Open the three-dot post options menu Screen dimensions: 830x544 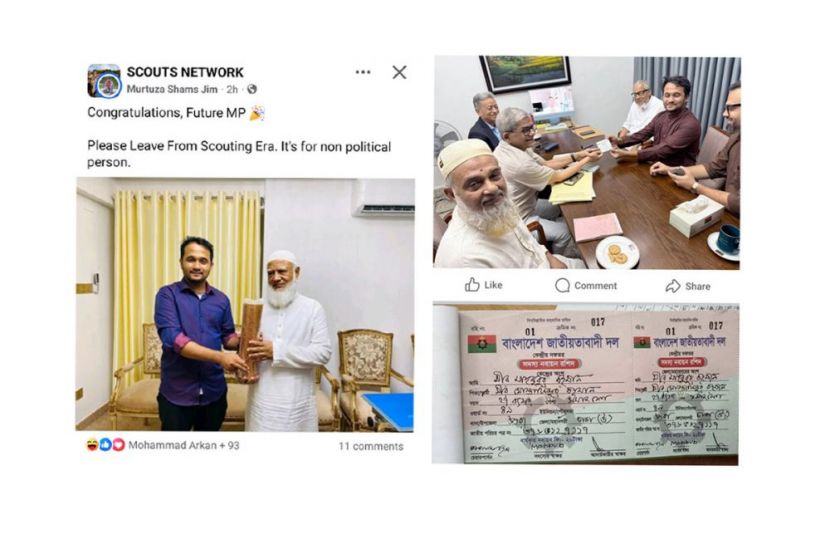363,72
